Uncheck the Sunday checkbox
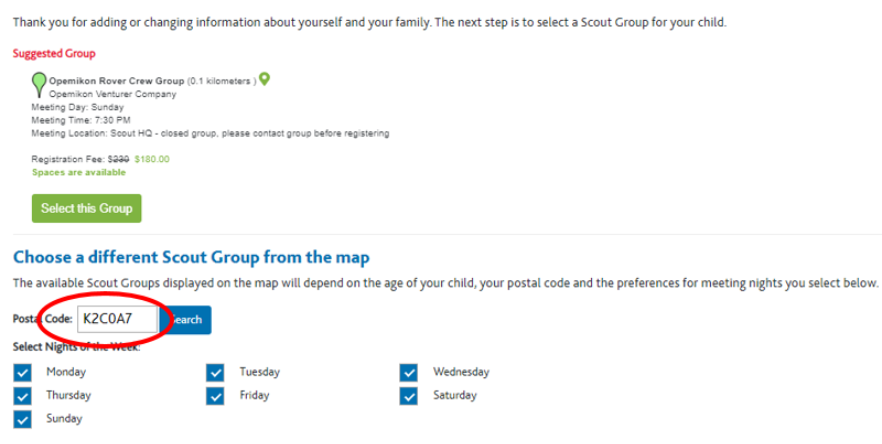This screenshot has width=882, height=444. pyautogui.click(x=23, y=419)
